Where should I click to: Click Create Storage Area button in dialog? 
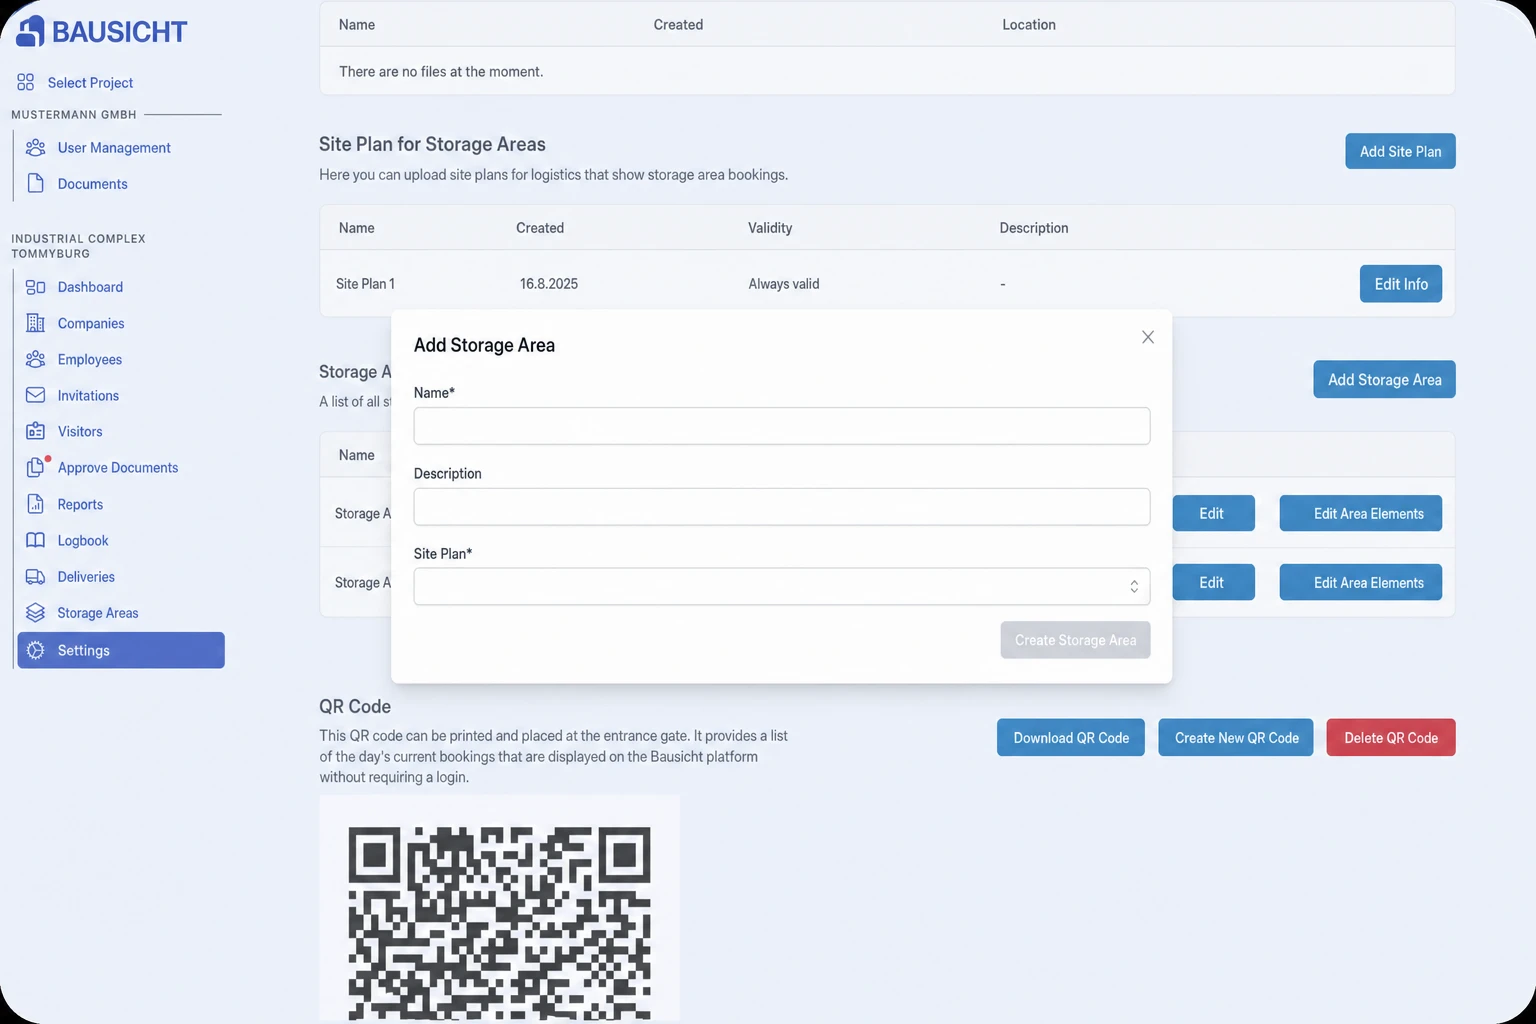[1075, 640]
